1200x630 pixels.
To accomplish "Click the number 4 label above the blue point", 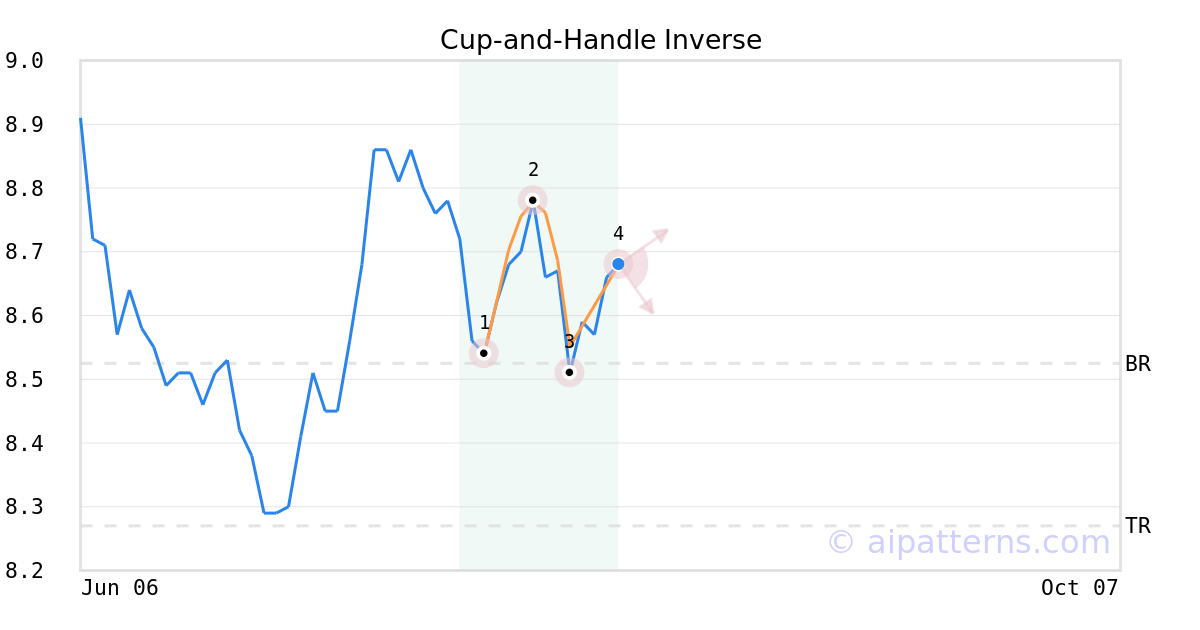I will click(x=618, y=234).
